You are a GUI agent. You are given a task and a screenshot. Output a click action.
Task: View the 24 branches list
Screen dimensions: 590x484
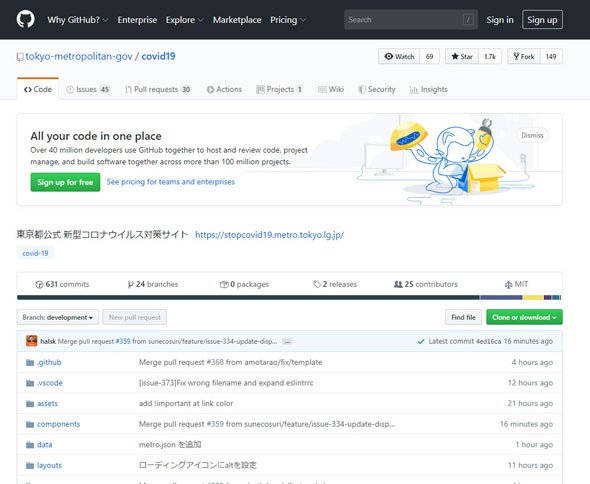(153, 284)
